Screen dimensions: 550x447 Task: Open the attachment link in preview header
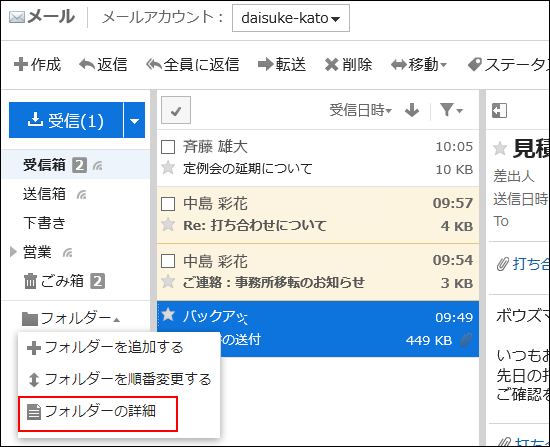(530, 264)
